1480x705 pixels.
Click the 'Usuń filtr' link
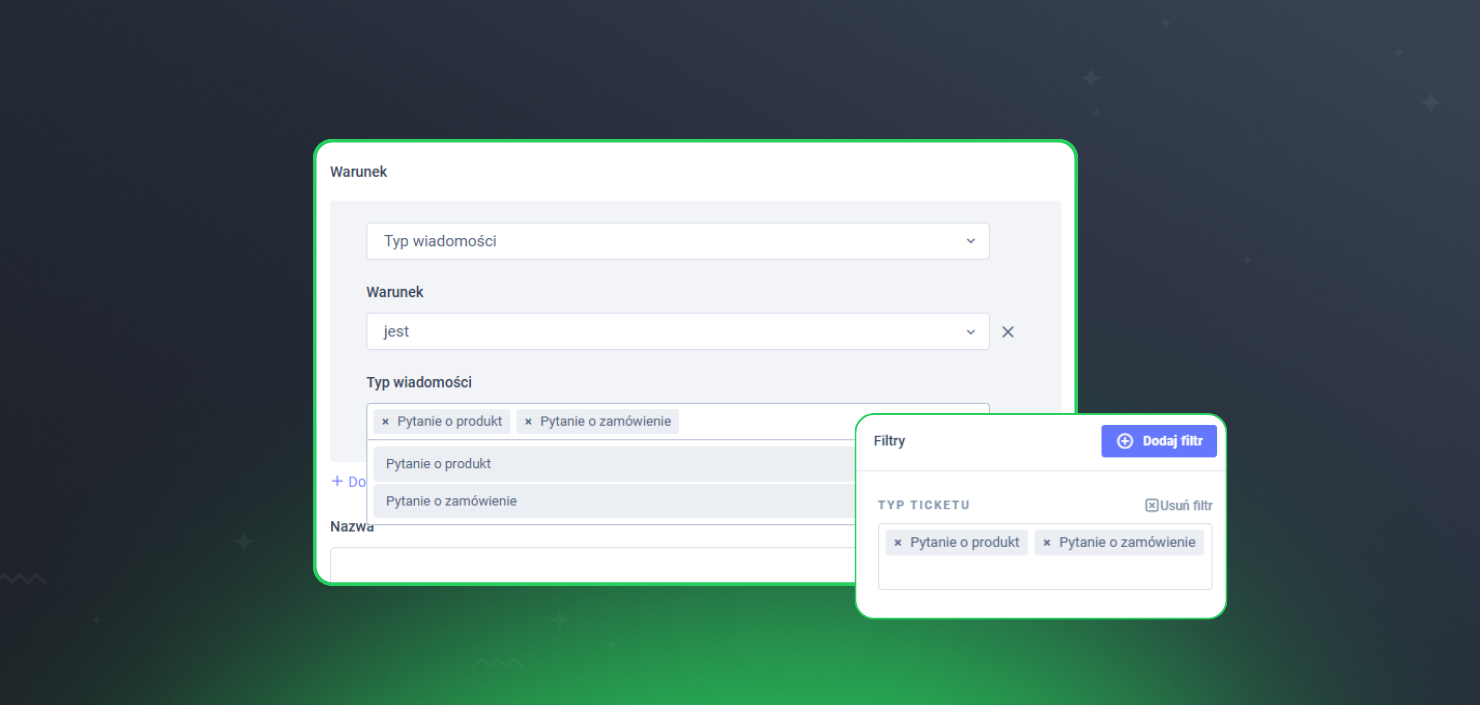pos(1185,506)
